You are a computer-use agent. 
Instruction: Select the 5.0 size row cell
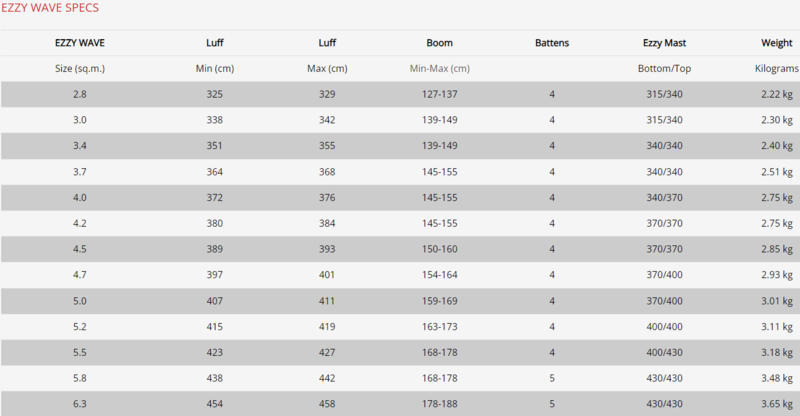[80, 301]
